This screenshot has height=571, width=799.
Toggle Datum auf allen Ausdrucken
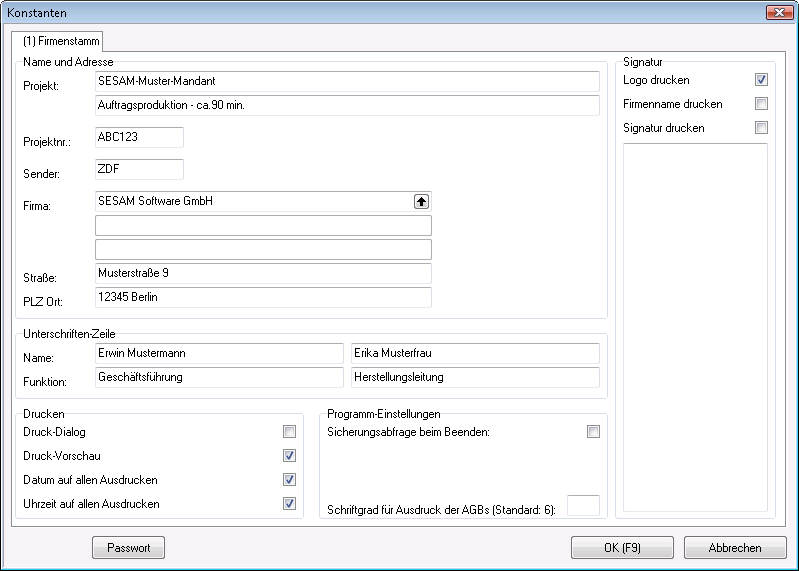point(289,480)
